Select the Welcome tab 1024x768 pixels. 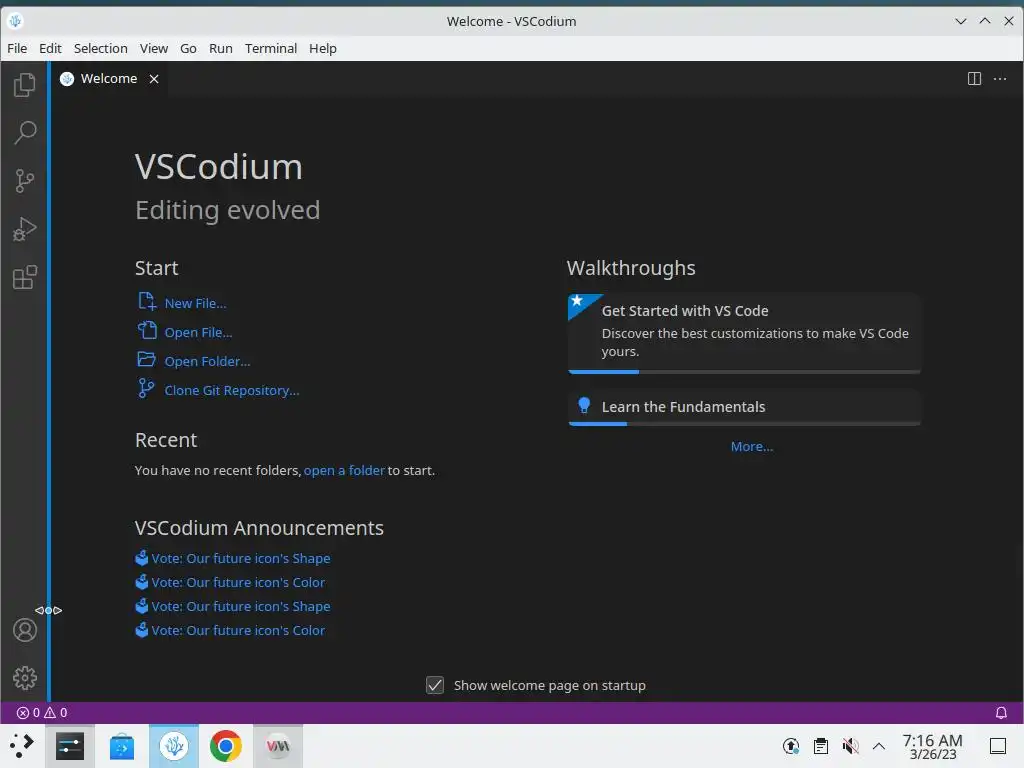point(109,79)
